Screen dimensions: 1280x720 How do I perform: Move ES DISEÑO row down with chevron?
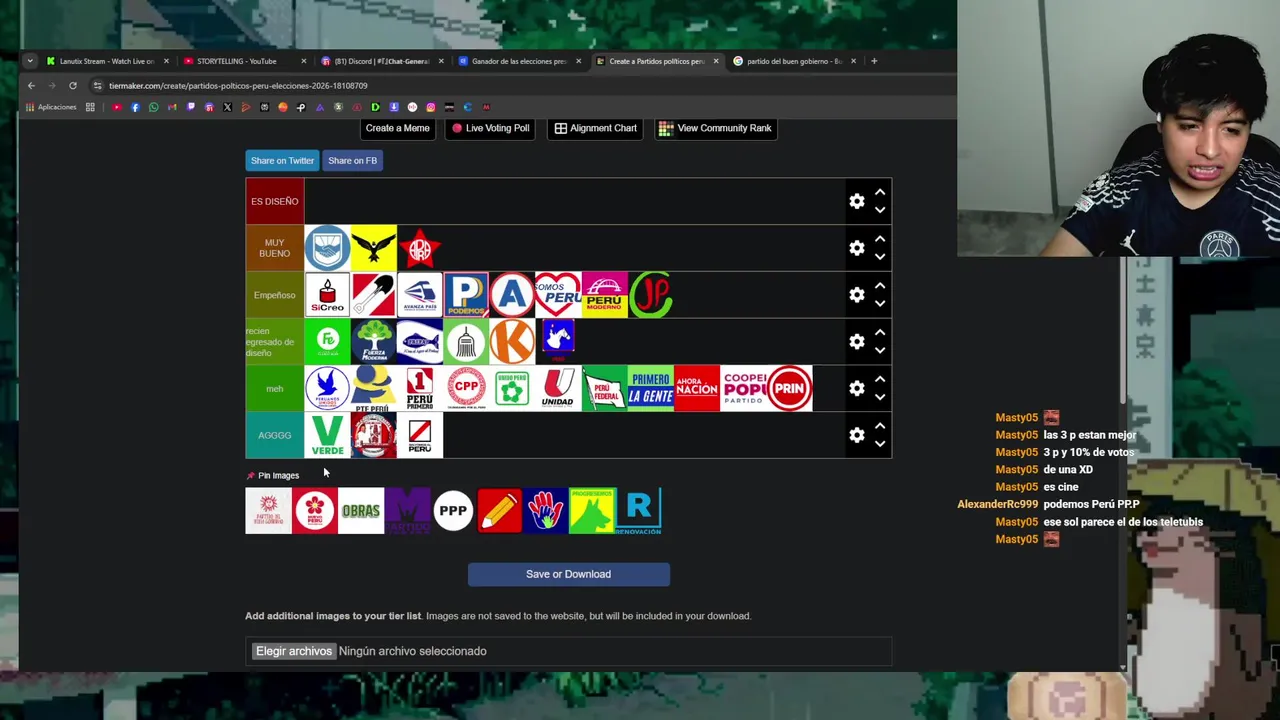pyautogui.click(x=880, y=210)
